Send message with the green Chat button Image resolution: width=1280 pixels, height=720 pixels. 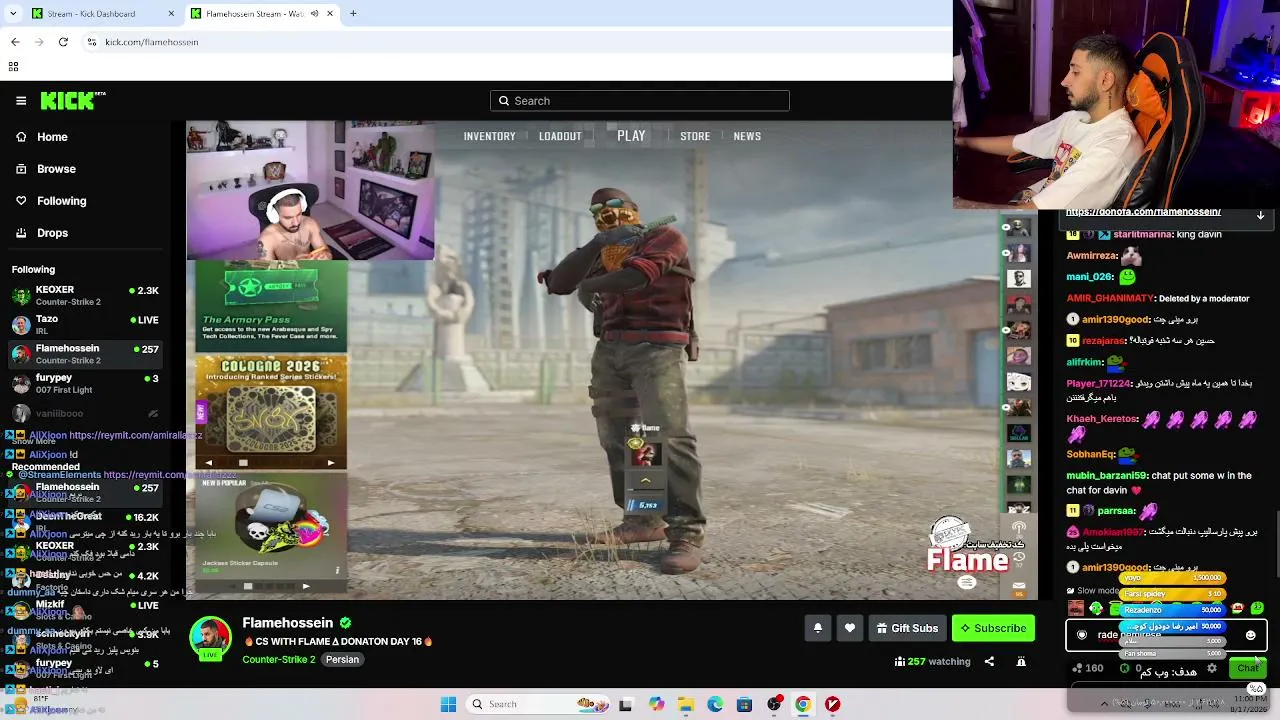(x=1247, y=668)
